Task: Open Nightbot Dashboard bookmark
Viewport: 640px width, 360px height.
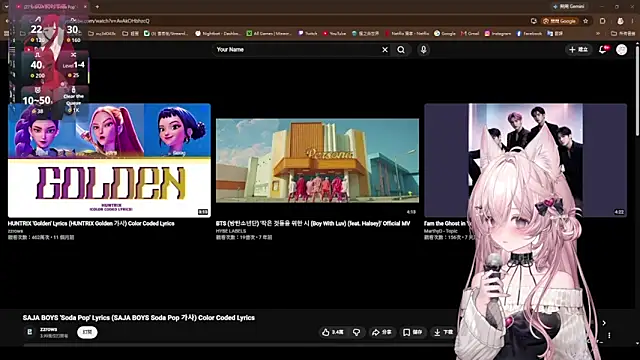Action: tap(217, 33)
